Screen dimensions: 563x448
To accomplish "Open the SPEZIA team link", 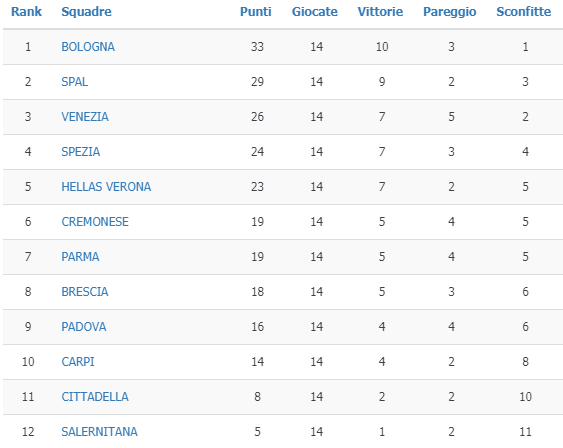I will click(80, 152).
